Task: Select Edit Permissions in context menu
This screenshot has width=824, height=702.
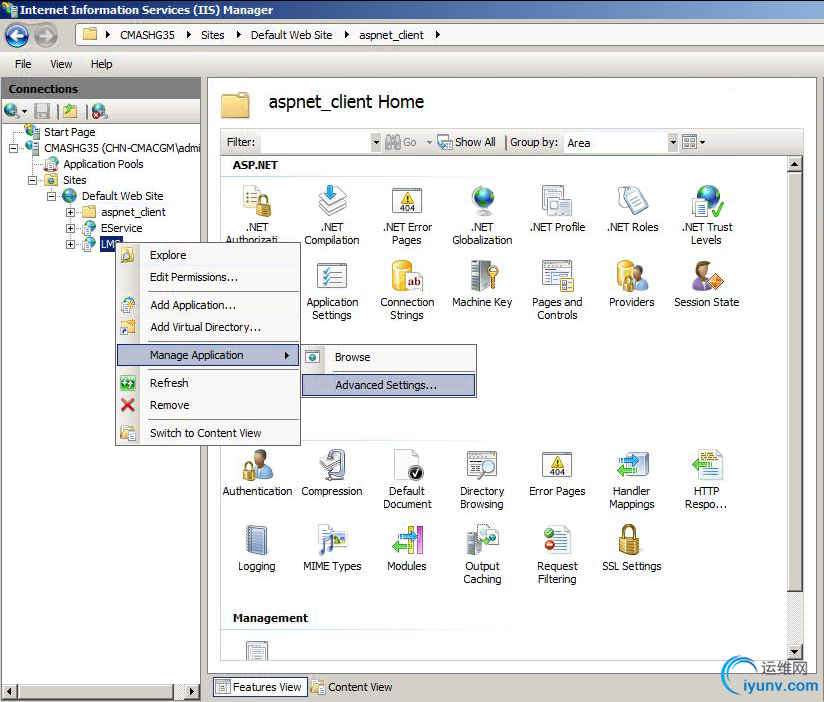Action: tap(194, 277)
